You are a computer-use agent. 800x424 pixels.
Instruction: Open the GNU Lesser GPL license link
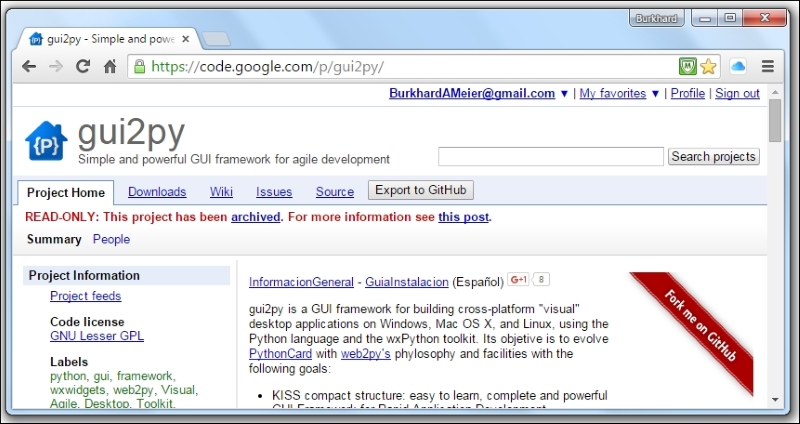point(97,336)
